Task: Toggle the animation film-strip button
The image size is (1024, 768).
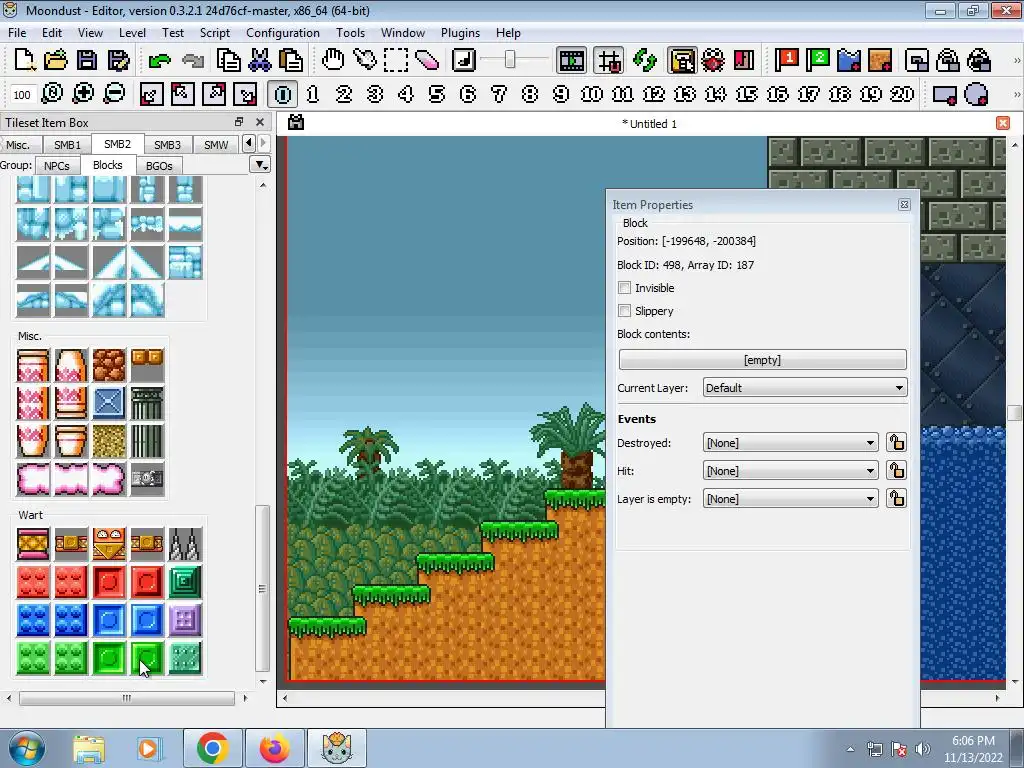Action: [x=571, y=60]
